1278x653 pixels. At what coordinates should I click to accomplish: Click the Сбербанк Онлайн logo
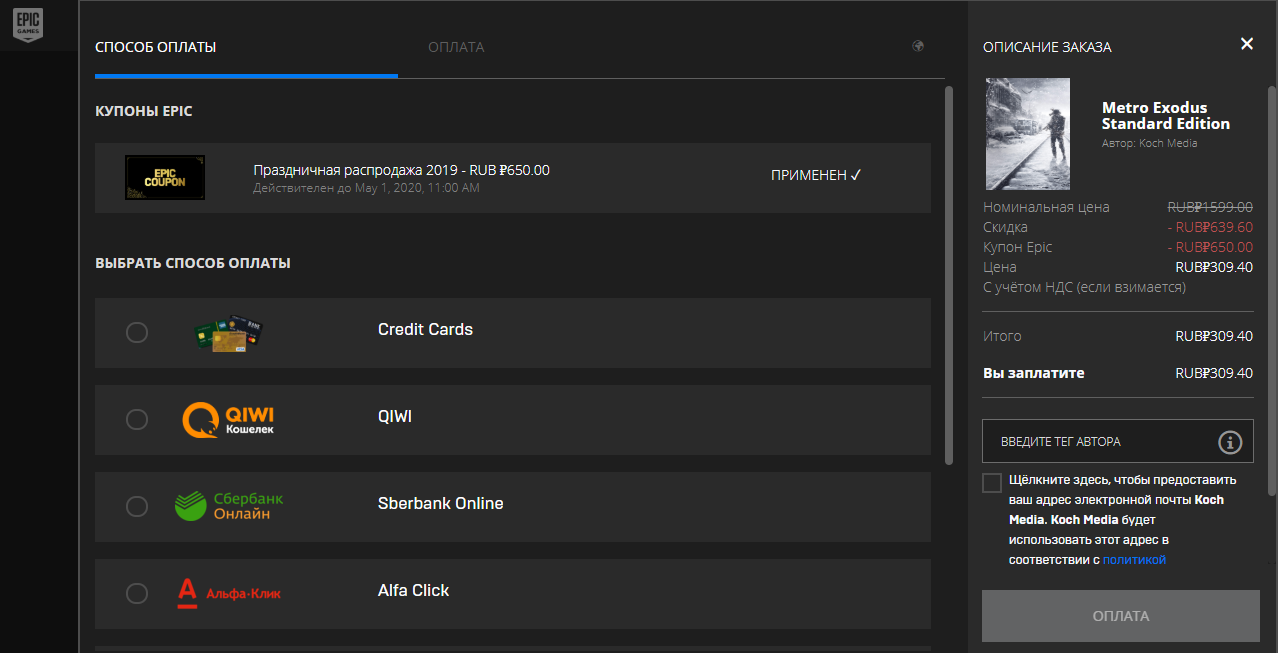[x=229, y=506]
